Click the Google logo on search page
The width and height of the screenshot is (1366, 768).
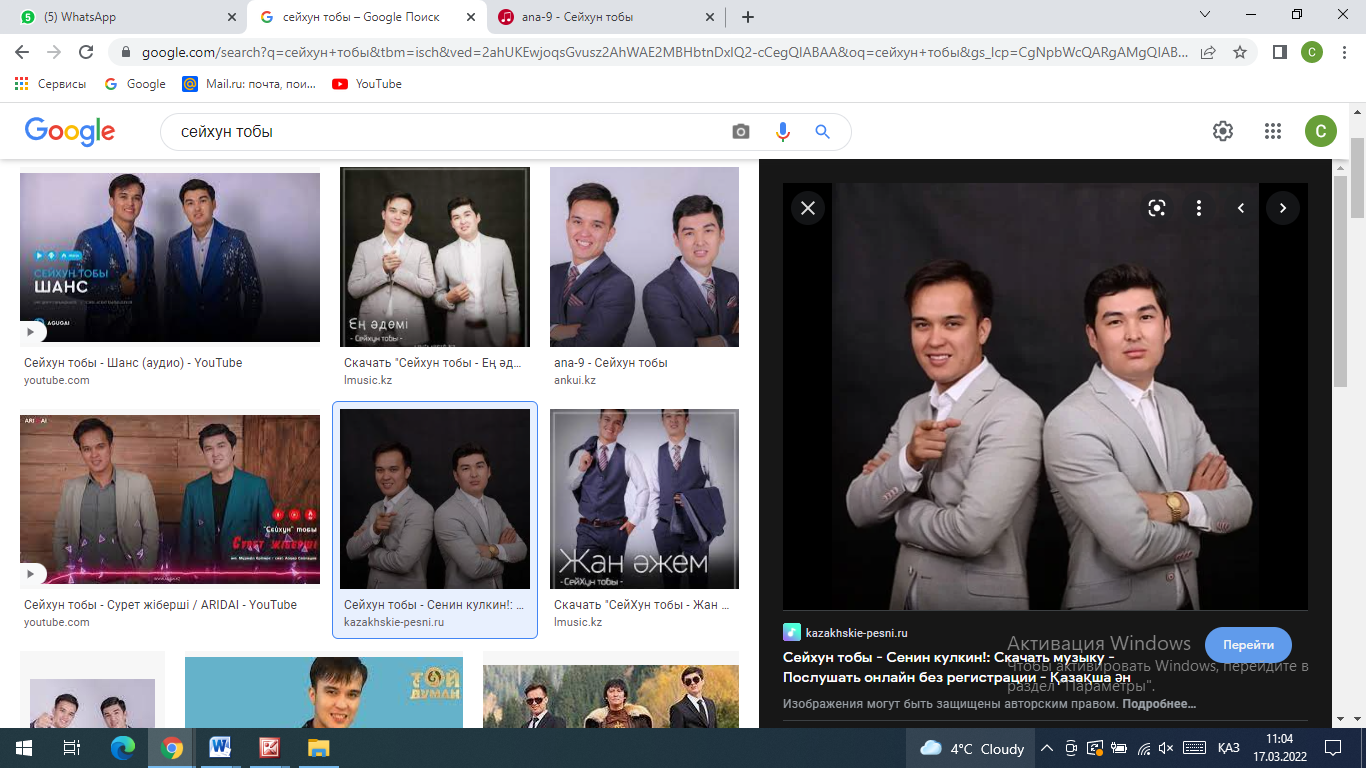pyautogui.click(x=70, y=131)
